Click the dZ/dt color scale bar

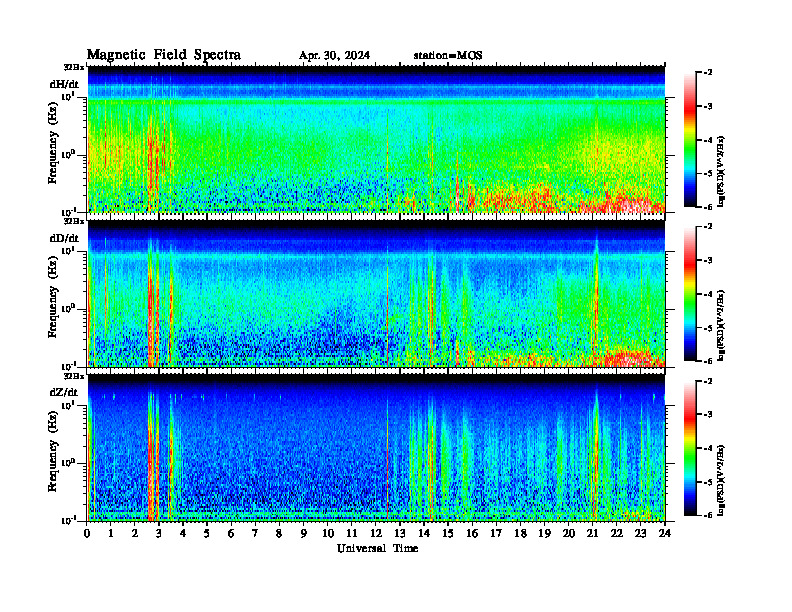[x=689, y=448]
